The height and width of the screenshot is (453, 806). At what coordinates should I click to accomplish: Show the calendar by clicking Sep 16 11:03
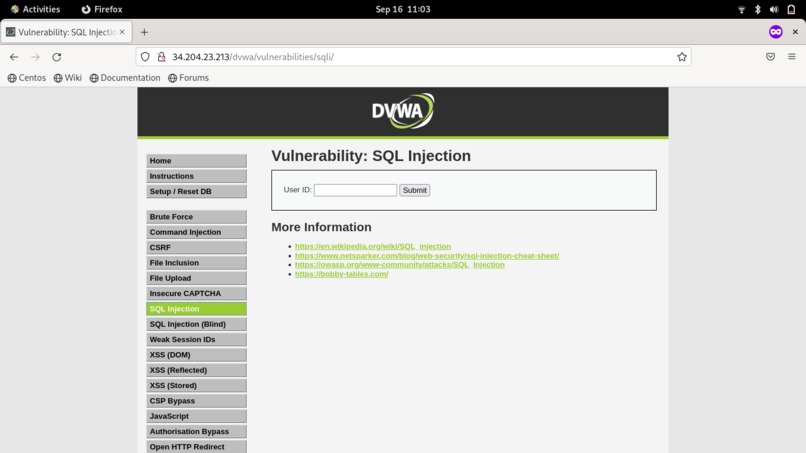403,9
